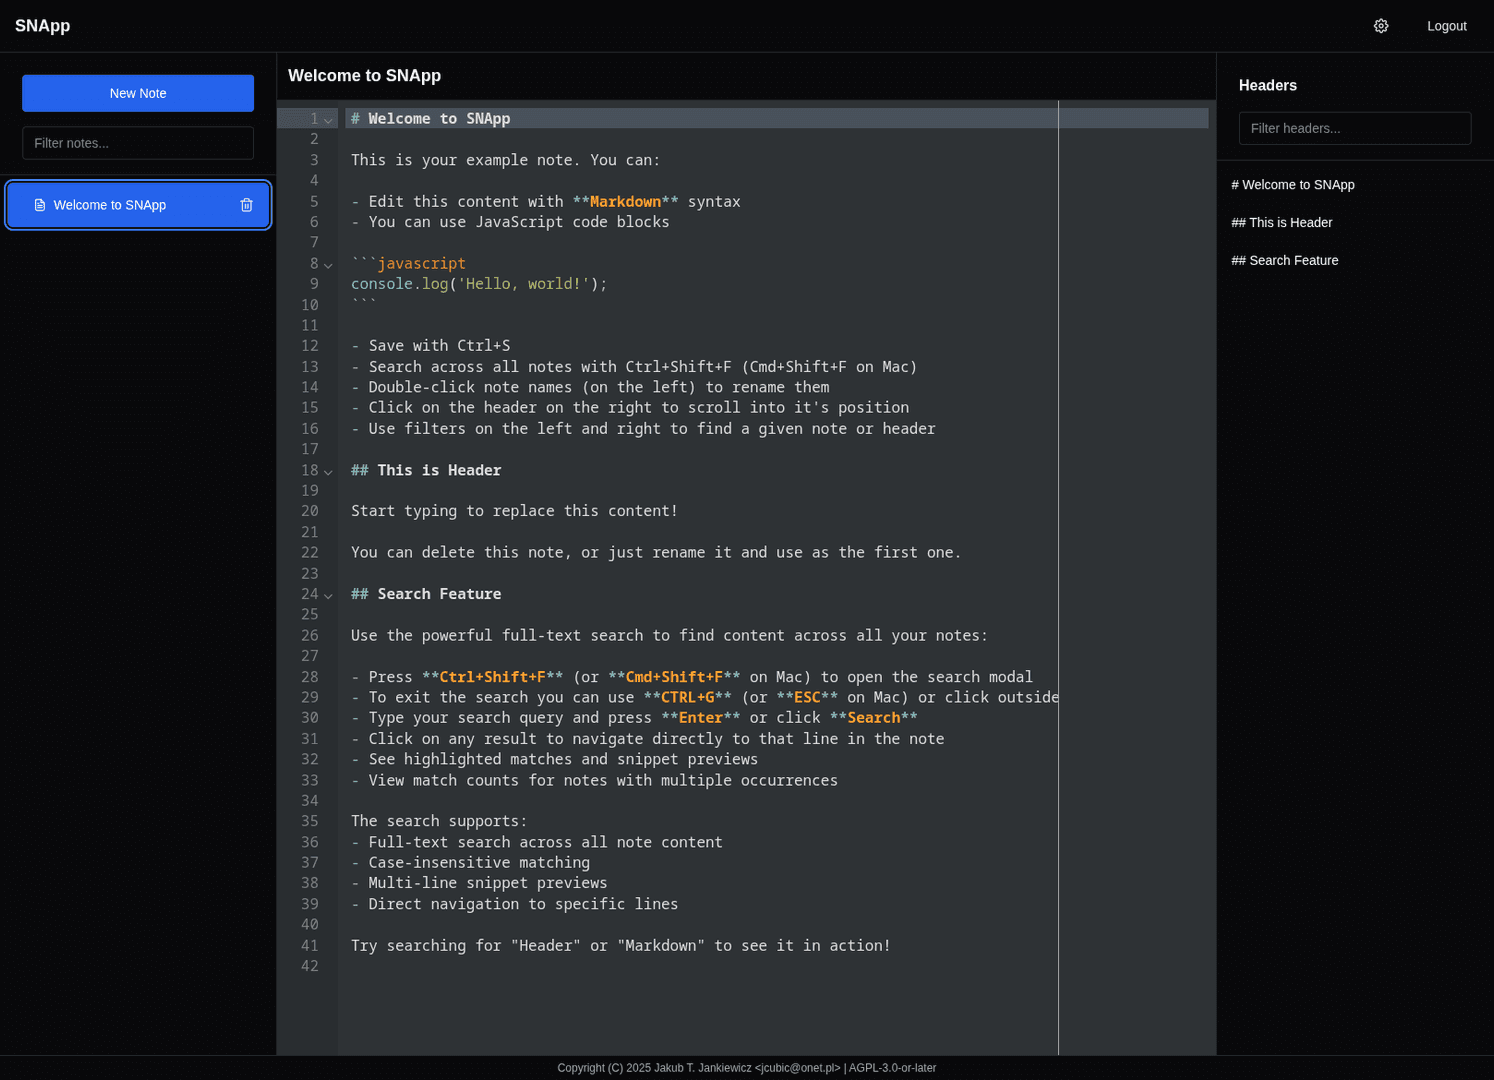
Task: Select the Welcome to SNApp note in sidebar
Action: coord(110,204)
